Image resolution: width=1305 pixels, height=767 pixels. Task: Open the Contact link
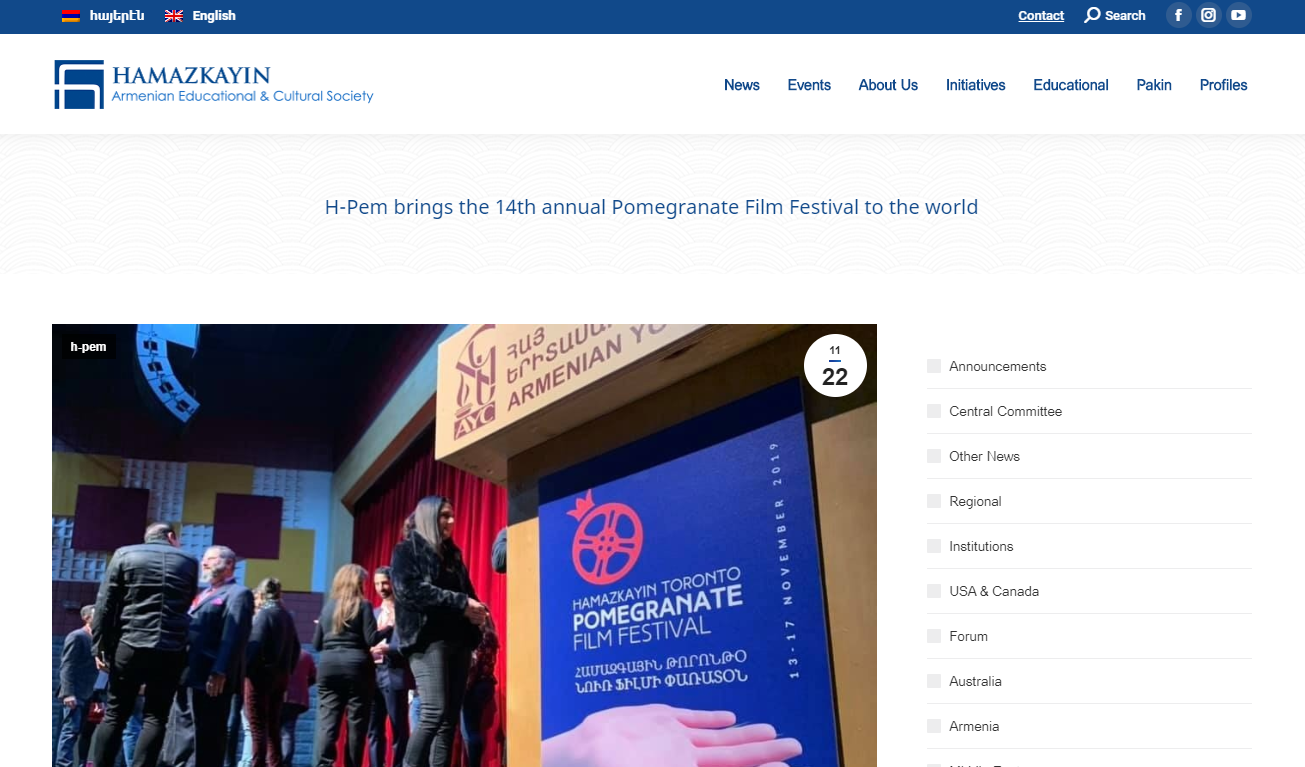1041,16
